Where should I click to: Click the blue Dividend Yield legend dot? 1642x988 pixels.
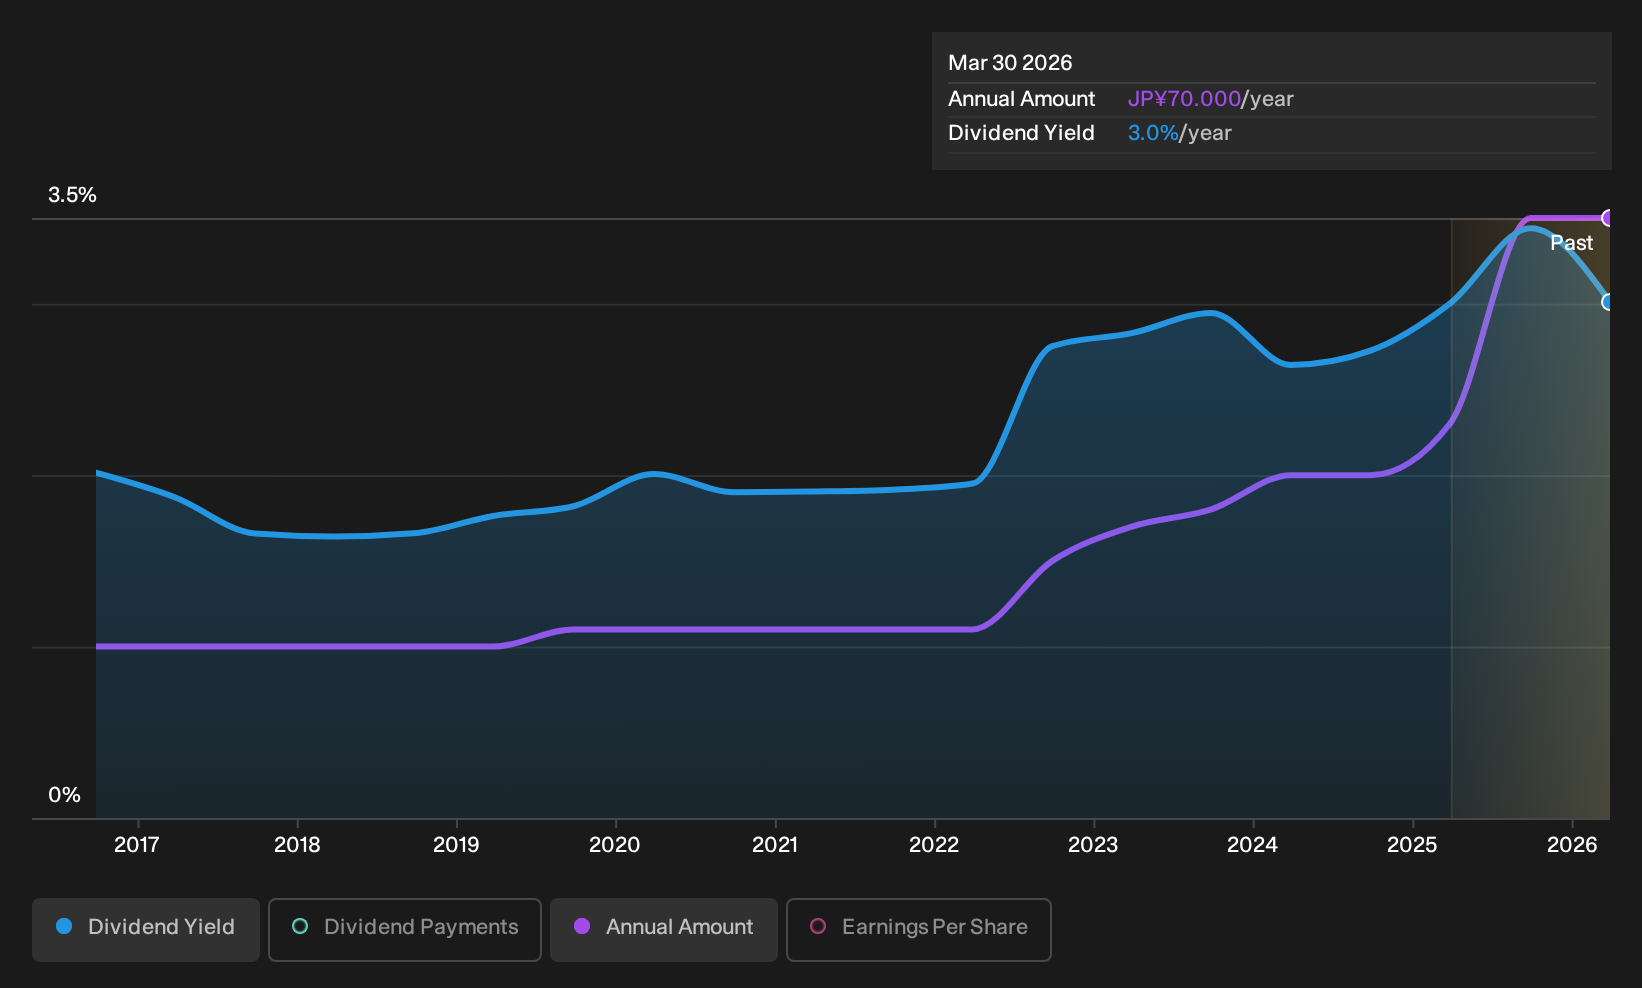pos(64,926)
